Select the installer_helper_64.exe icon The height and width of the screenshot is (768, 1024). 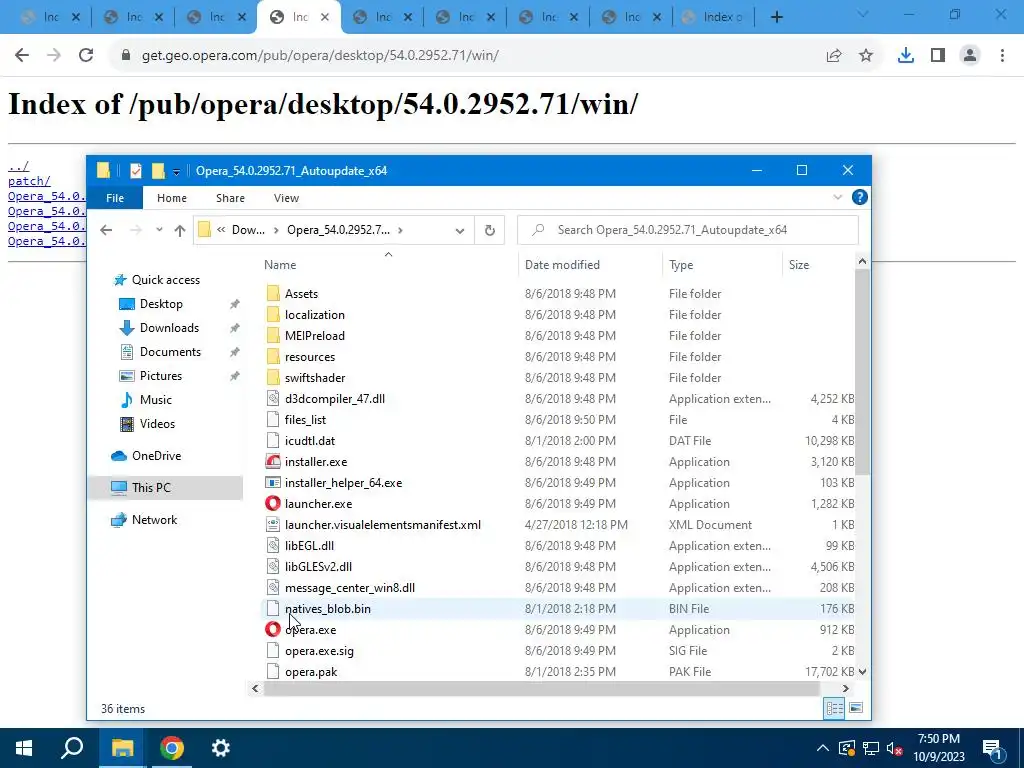[x=273, y=483]
